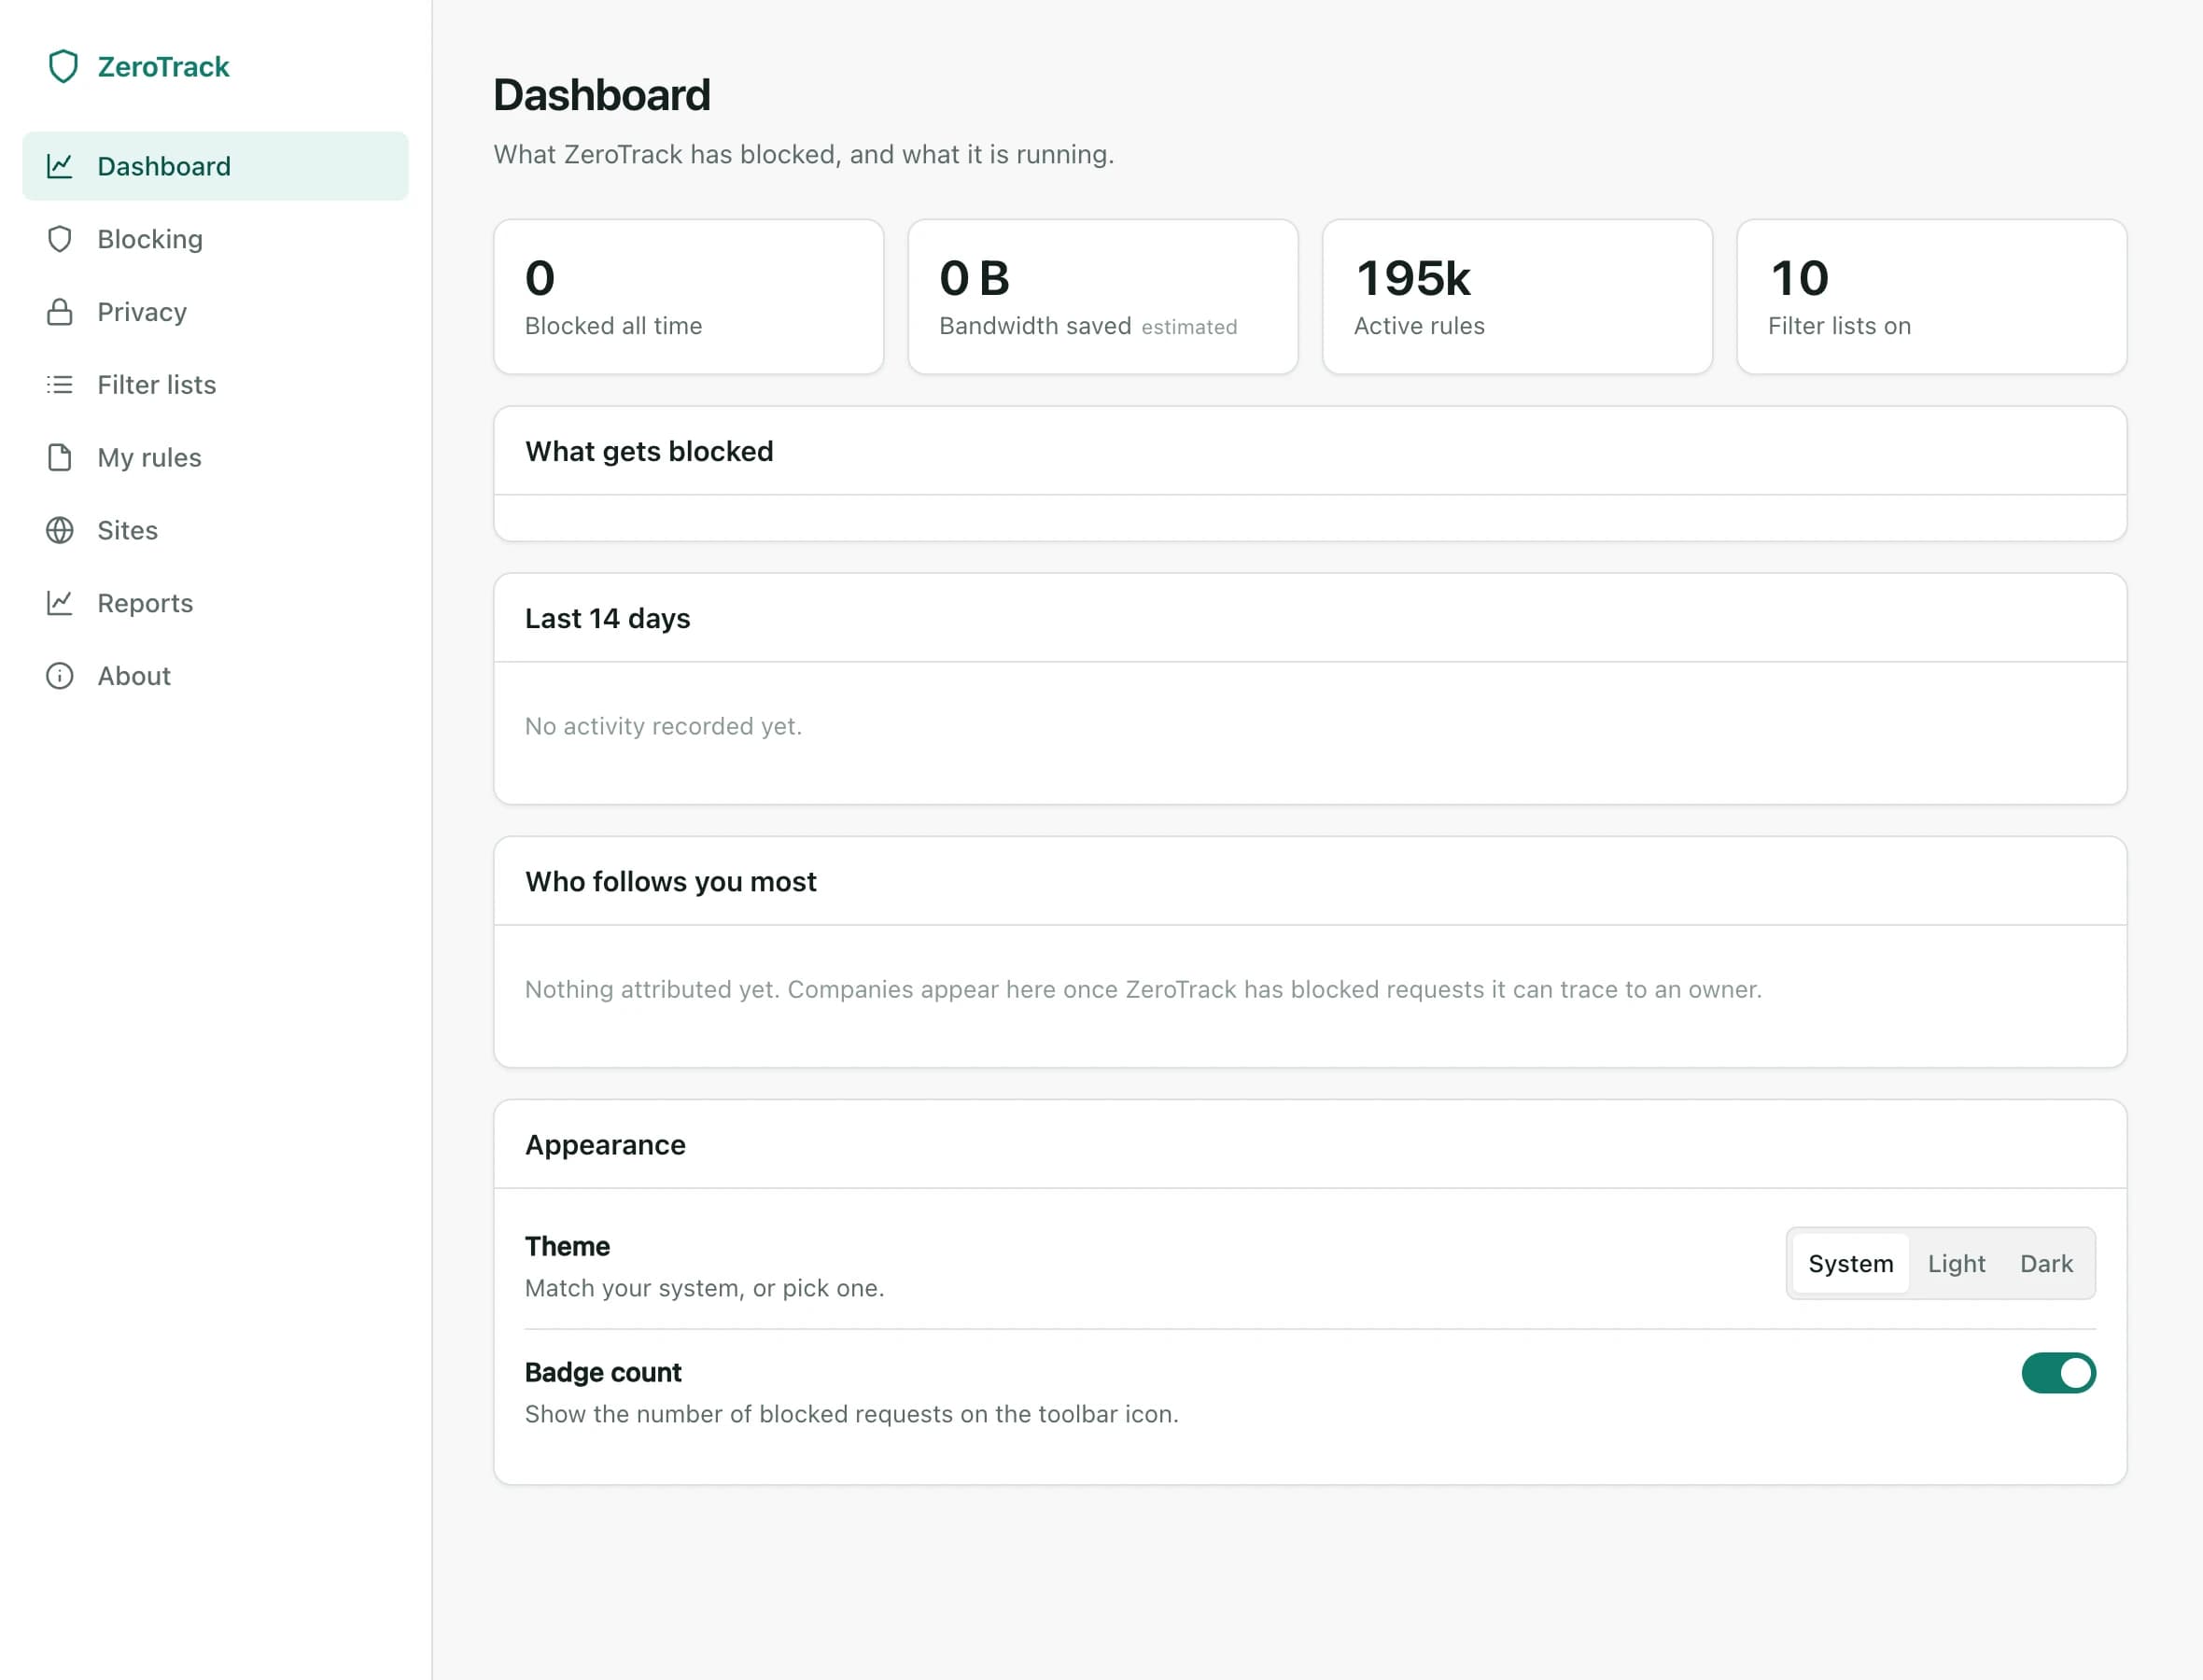Image resolution: width=2203 pixels, height=1680 pixels.
Task: Open the About page
Action: (x=215, y=676)
